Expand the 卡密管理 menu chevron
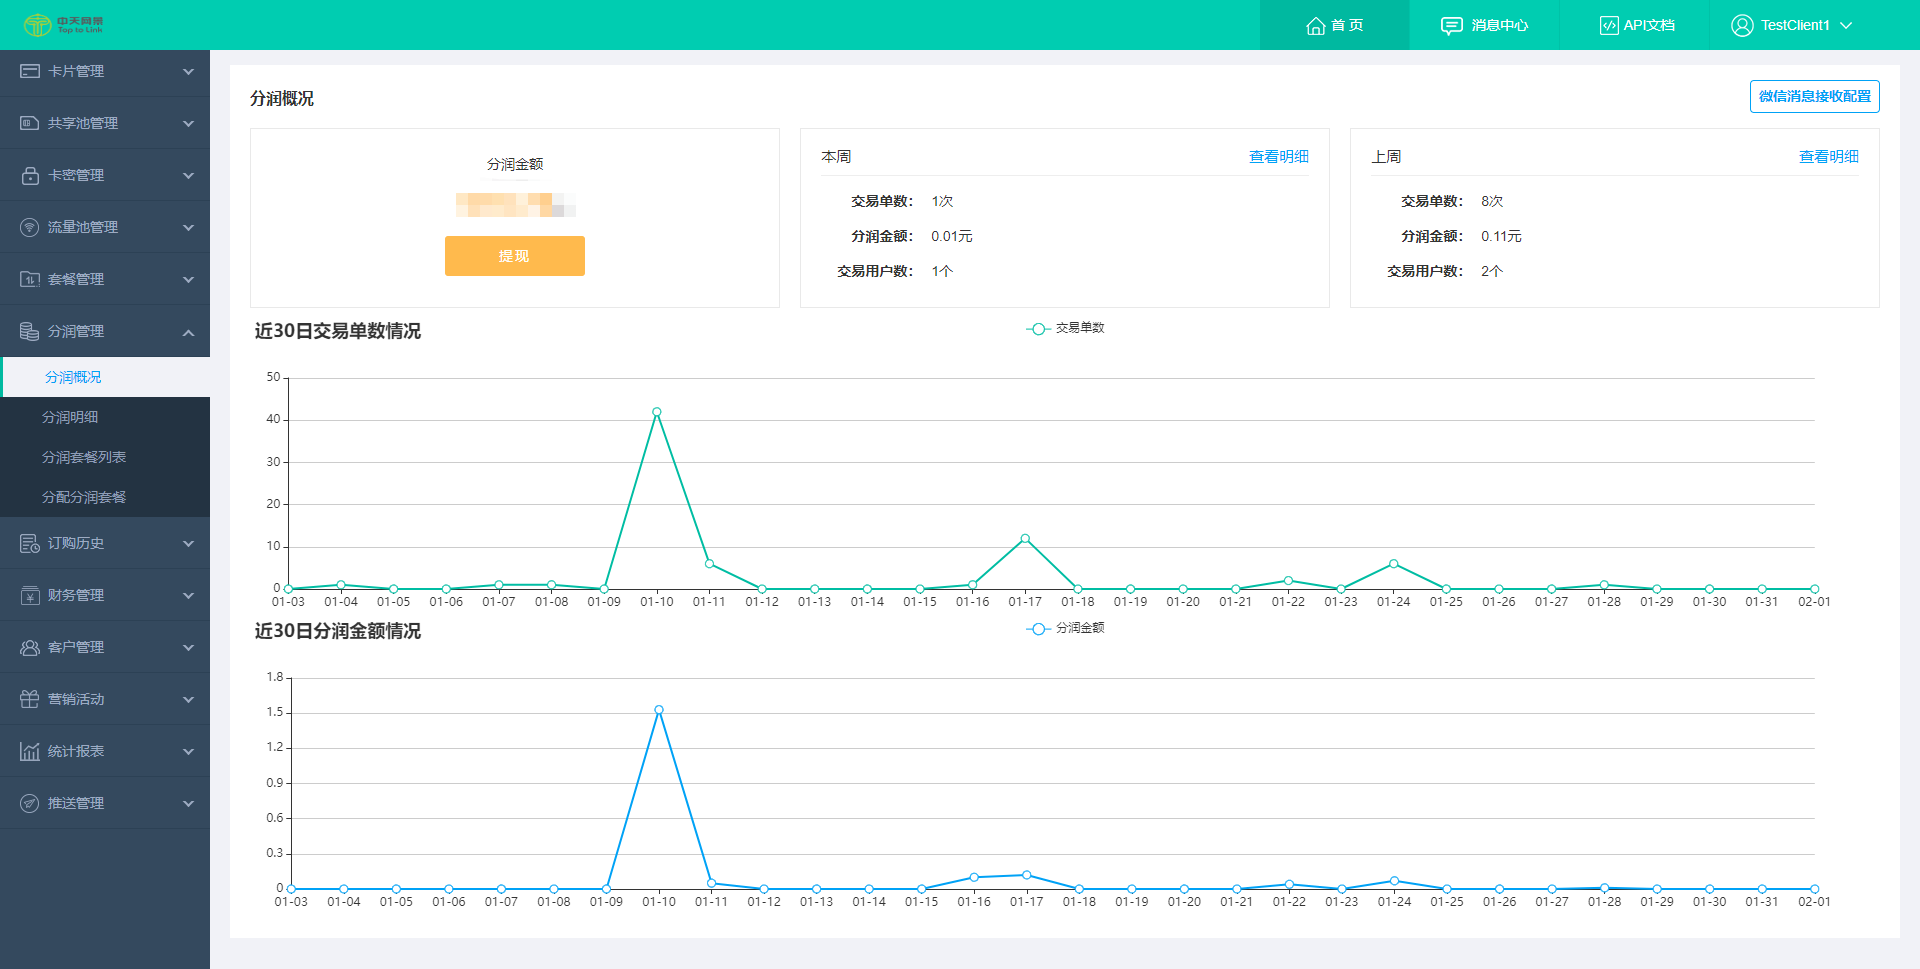 (x=188, y=176)
